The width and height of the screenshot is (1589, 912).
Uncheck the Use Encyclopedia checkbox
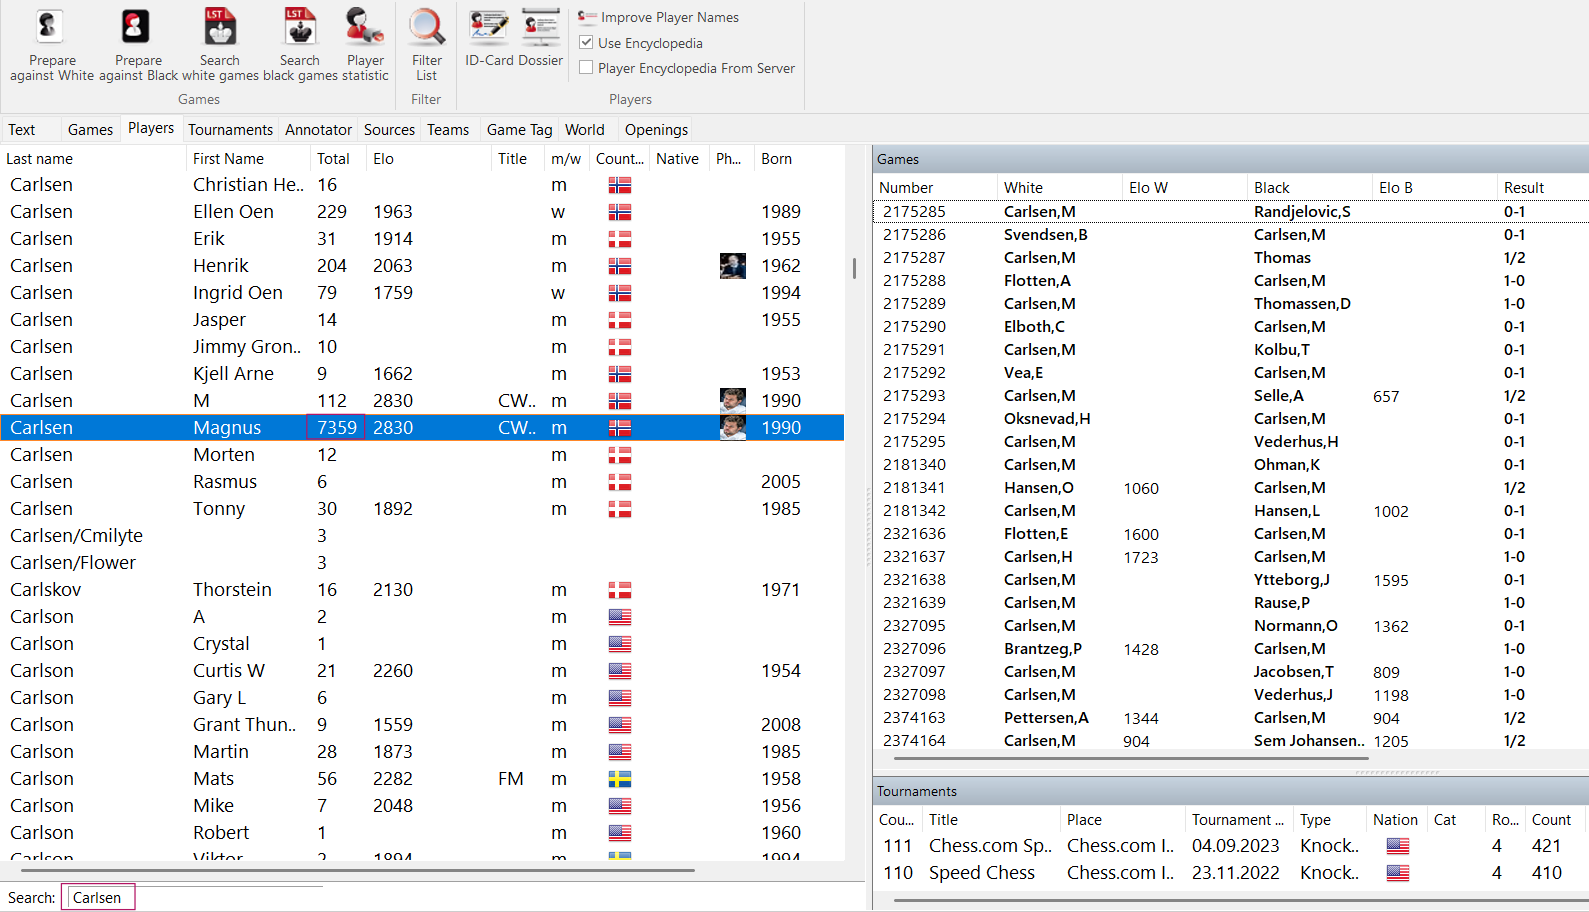pos(587,43)
